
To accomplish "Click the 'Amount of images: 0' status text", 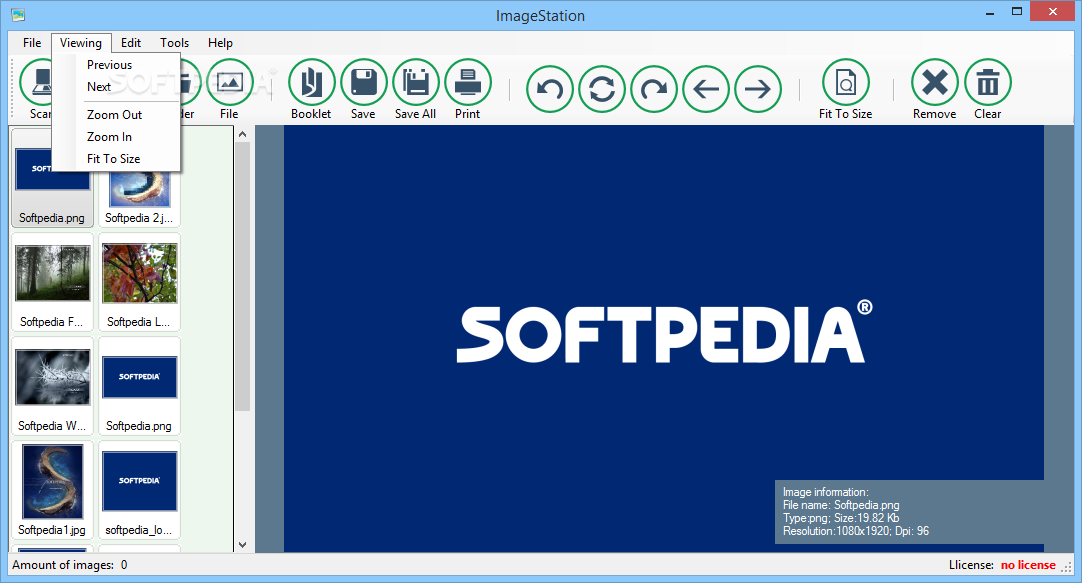I will click(70, 565).
